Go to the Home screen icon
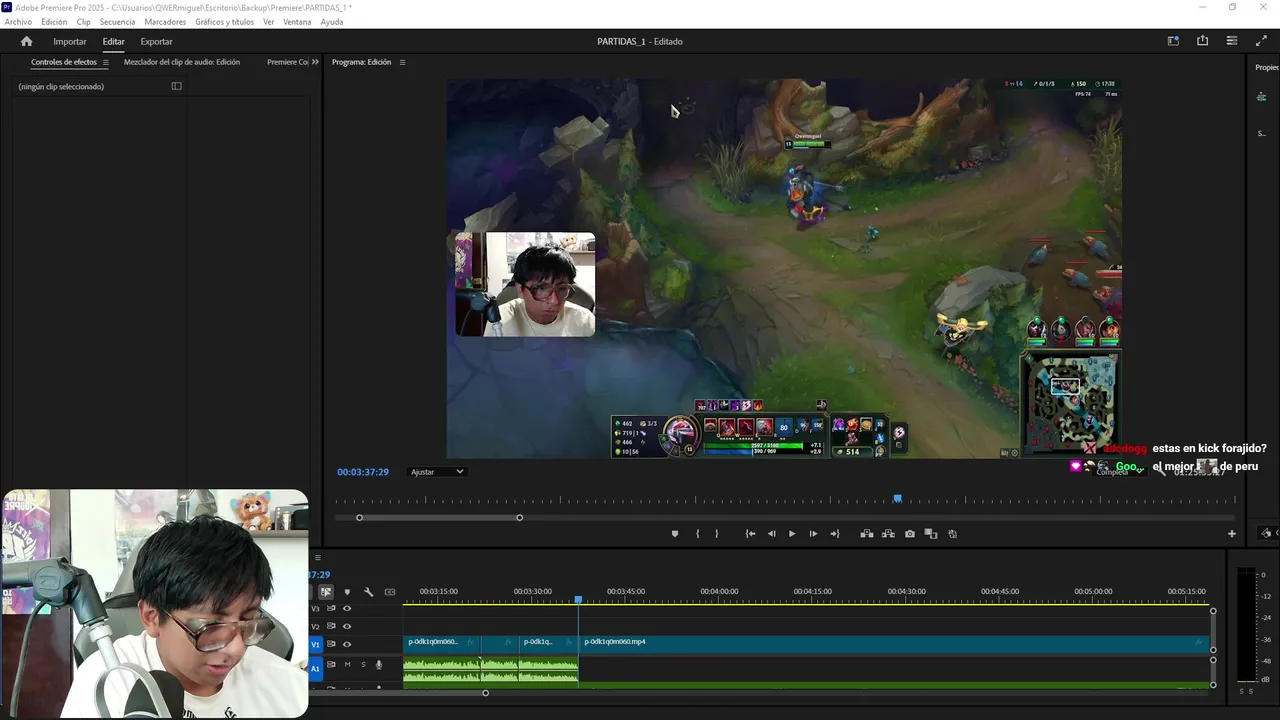 pyautogui.click(x=27, y=41)
